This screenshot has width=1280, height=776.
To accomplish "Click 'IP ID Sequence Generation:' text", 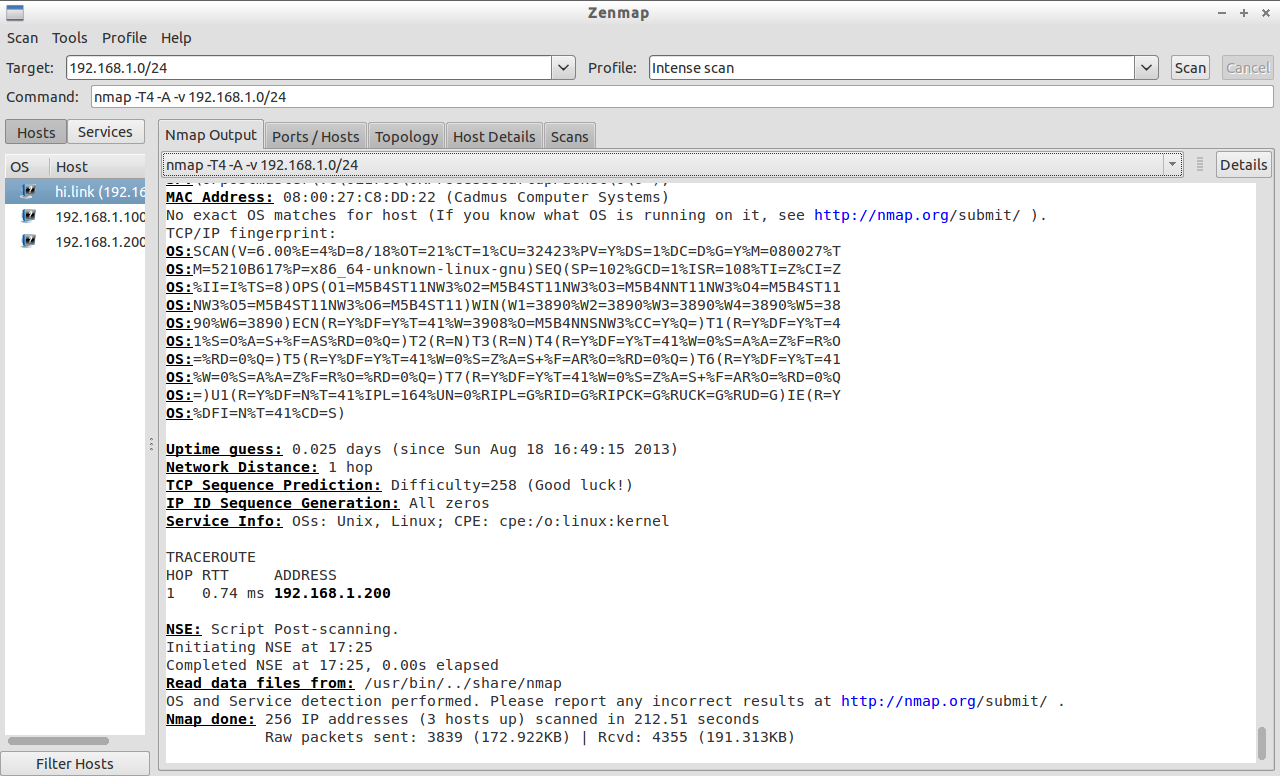I will [283, 503].
